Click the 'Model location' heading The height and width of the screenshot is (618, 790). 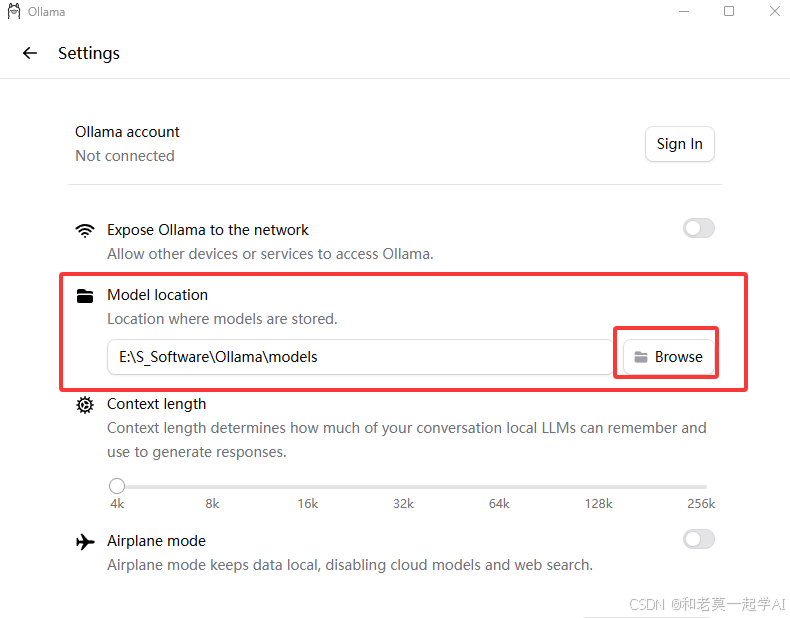tap(157, 295)
